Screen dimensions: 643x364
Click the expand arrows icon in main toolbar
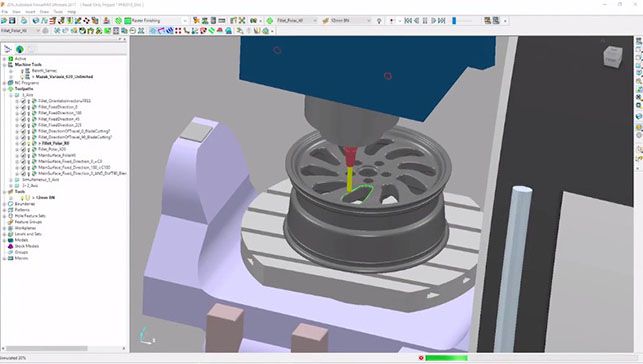tap(242, 20)
